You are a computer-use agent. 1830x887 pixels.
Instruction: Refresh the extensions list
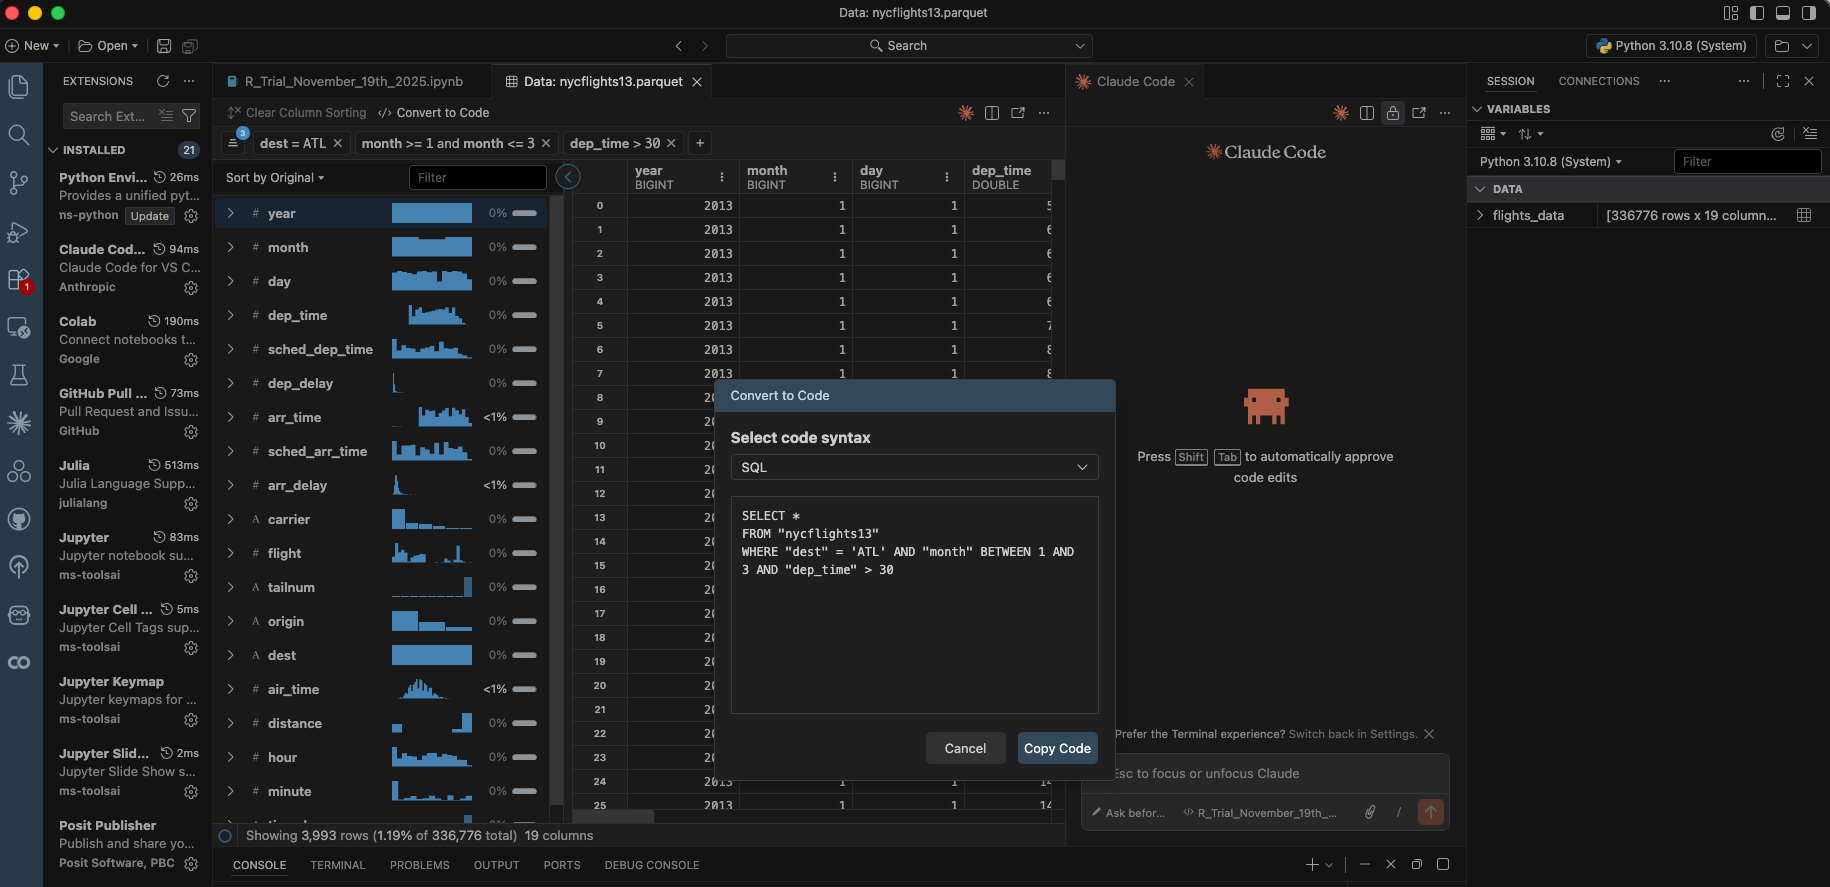click(x=163, y=81)
